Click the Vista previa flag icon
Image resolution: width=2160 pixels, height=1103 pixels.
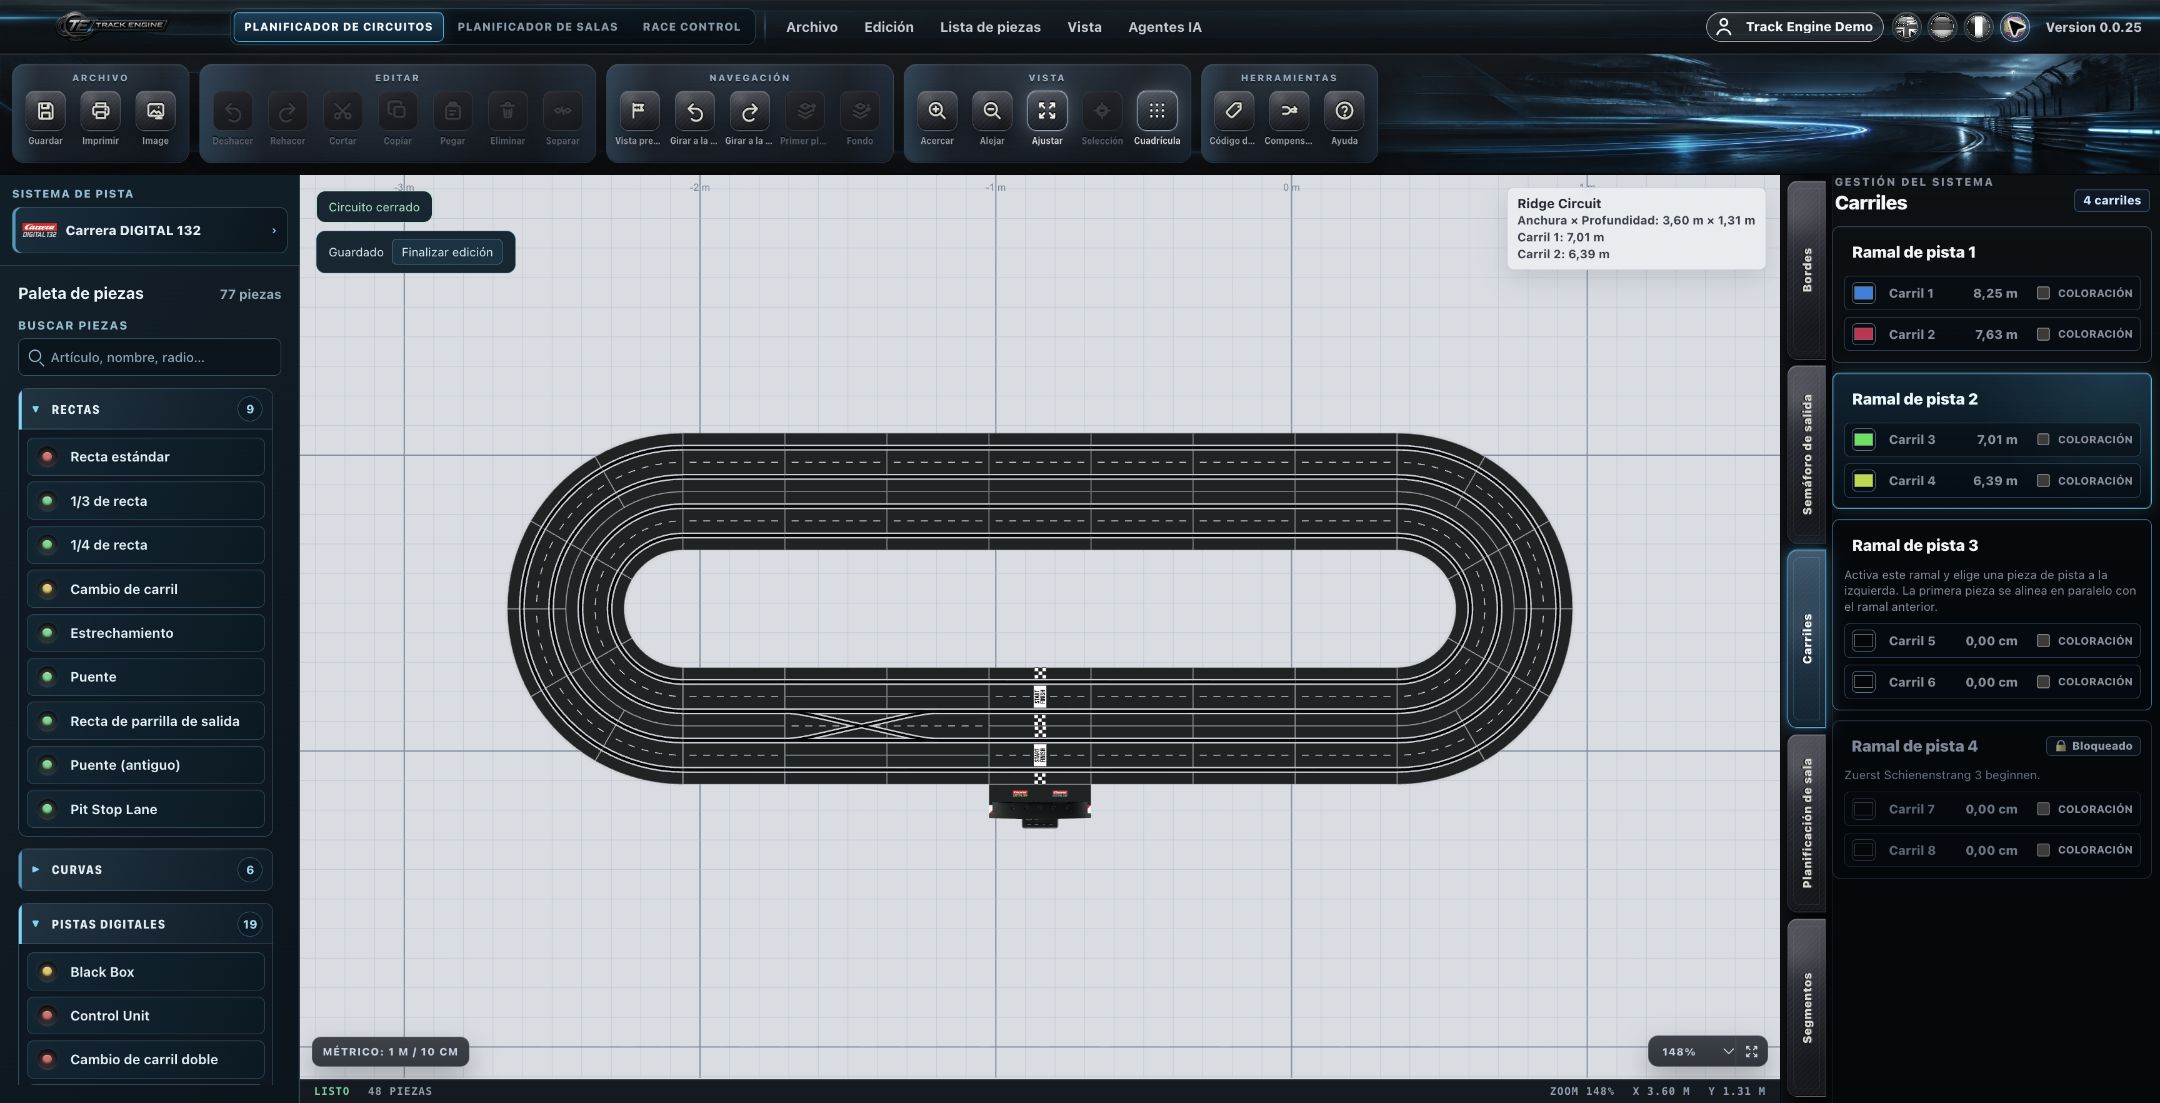coord(638,111)
